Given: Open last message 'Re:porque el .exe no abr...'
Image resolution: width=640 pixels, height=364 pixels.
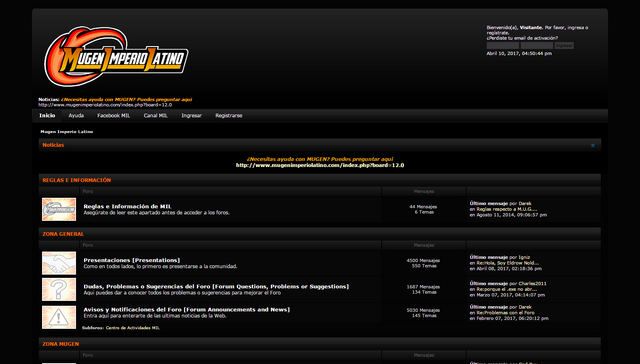Looking at the screenshot, I should coord(507,289).
